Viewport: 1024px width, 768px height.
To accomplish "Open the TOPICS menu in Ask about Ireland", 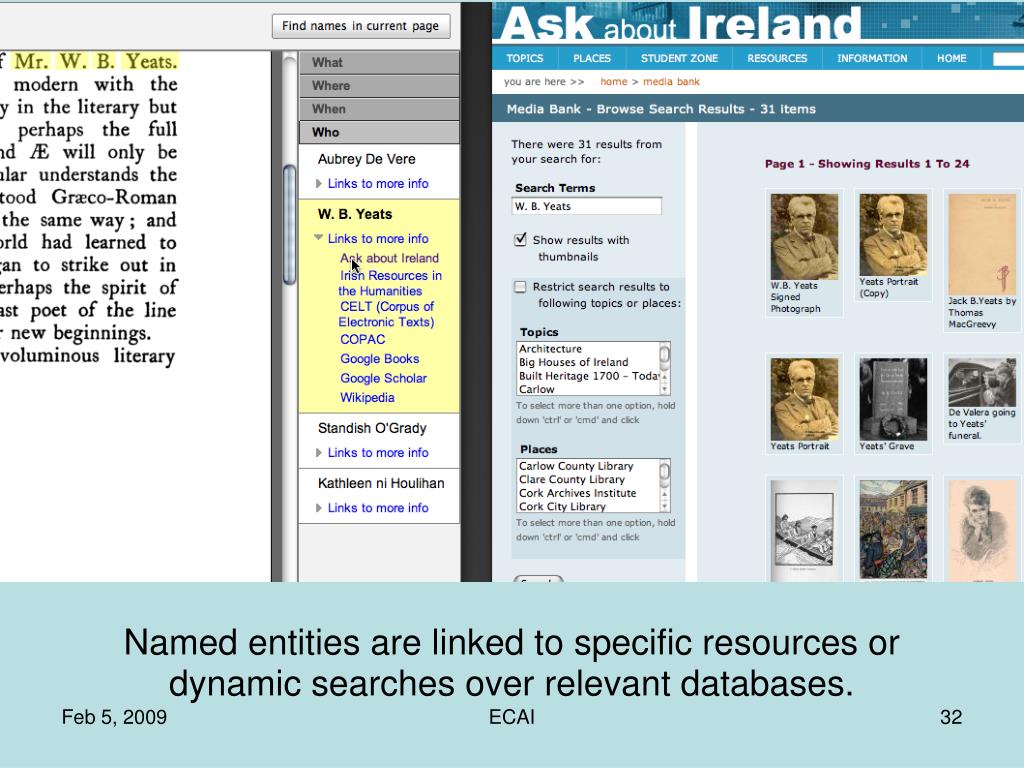I will [x=525, y=58].
